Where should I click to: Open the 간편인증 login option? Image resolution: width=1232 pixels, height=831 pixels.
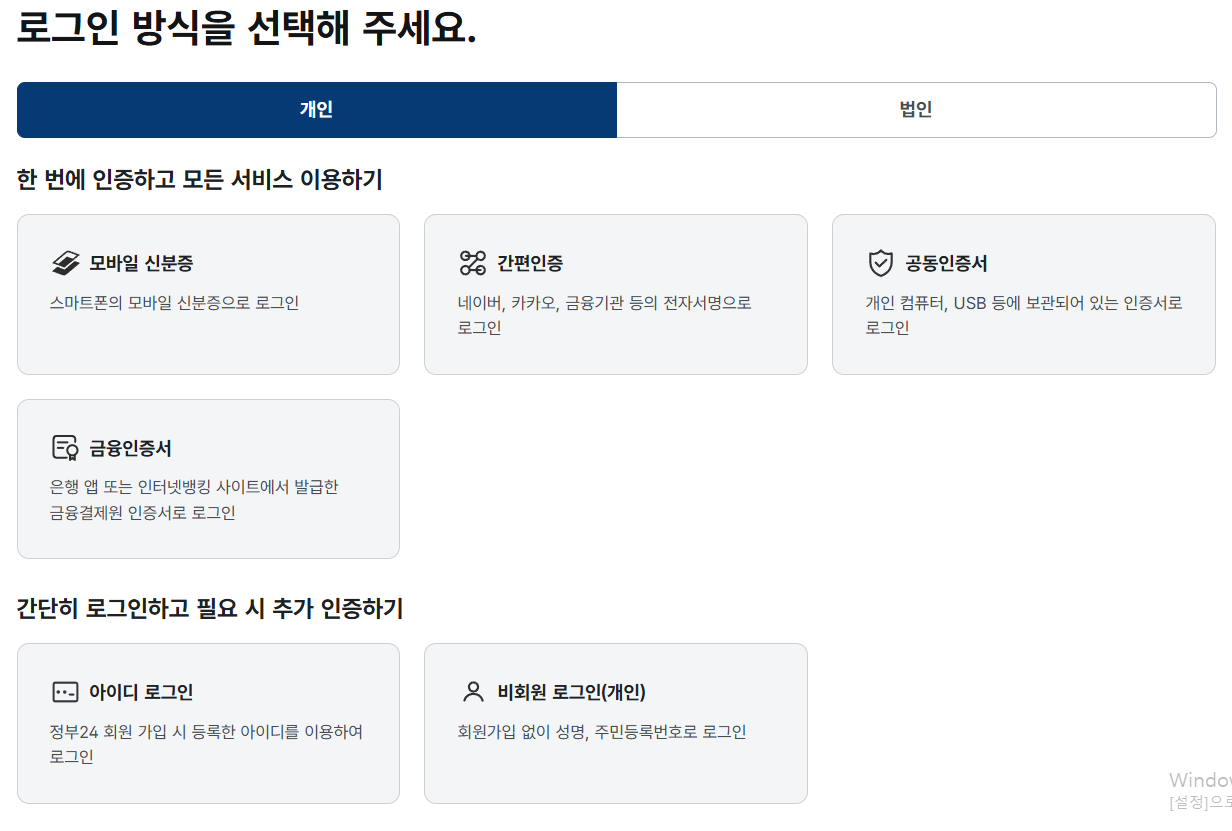pos(616,294)
